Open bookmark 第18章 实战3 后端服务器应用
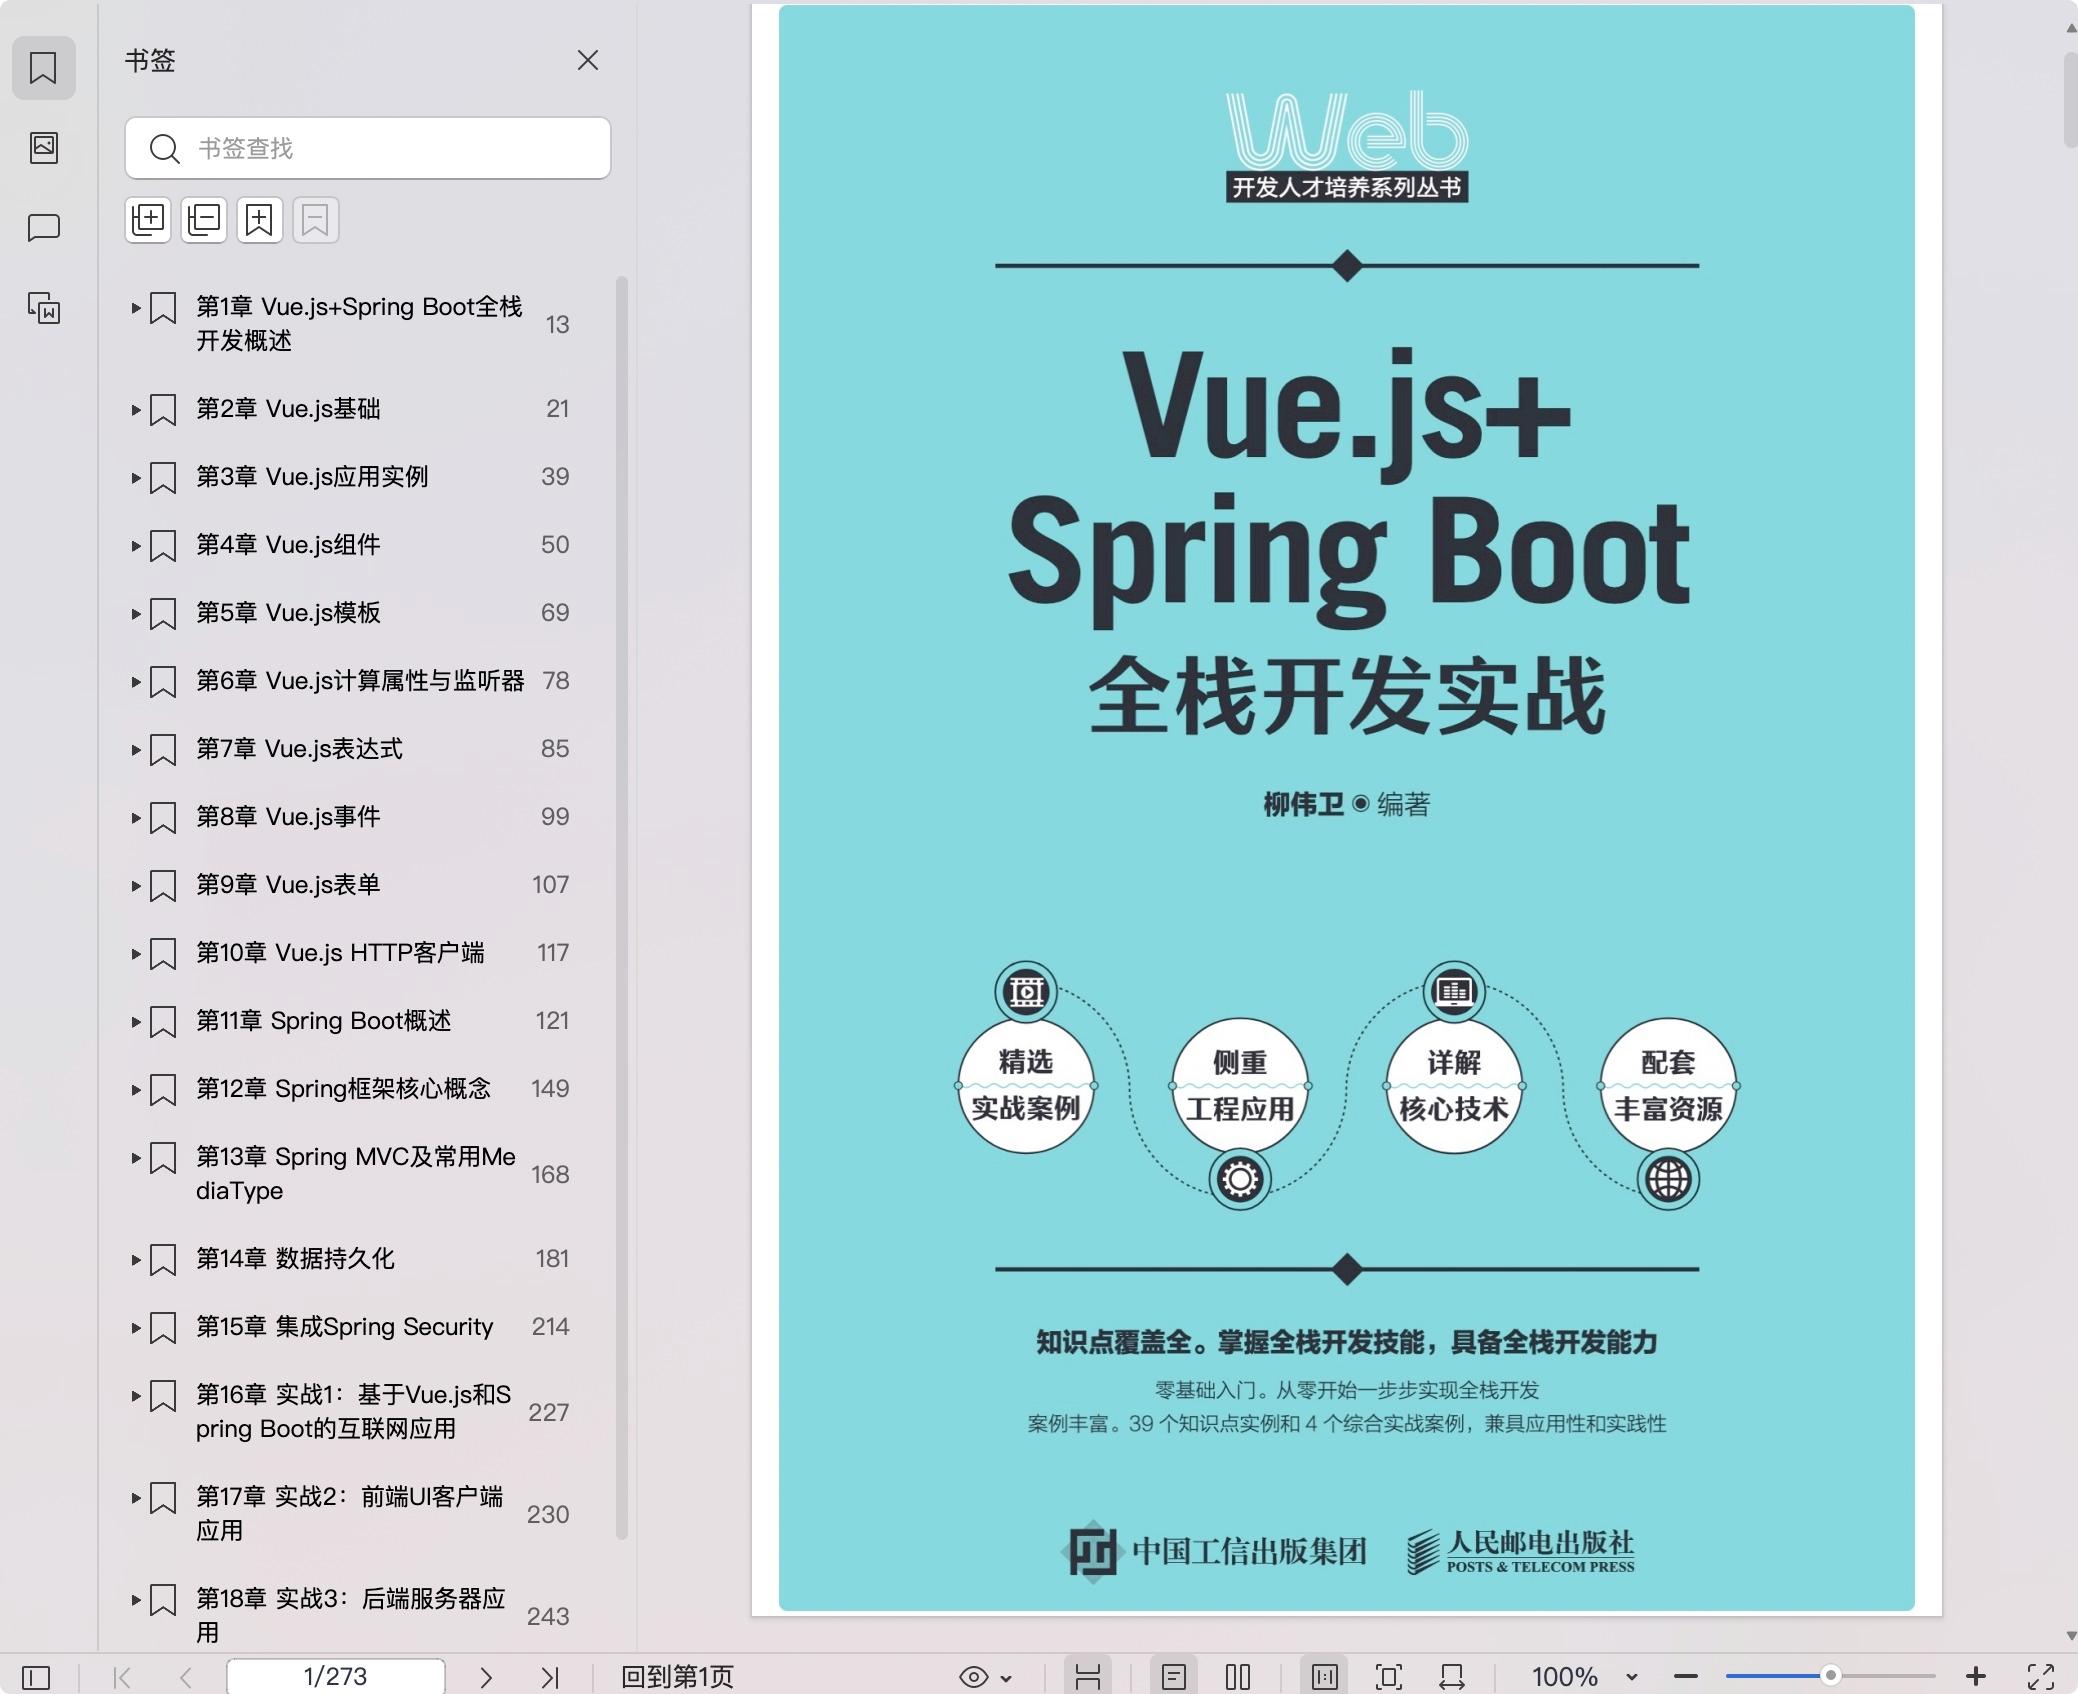Screen dimensions: 2078x1694 (x=351, y=1615)
